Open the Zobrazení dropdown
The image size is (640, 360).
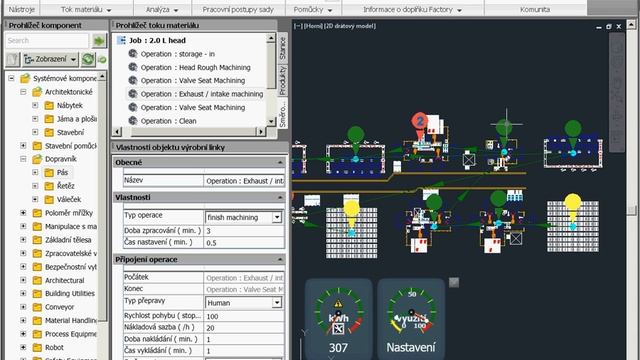pos(50,60)
